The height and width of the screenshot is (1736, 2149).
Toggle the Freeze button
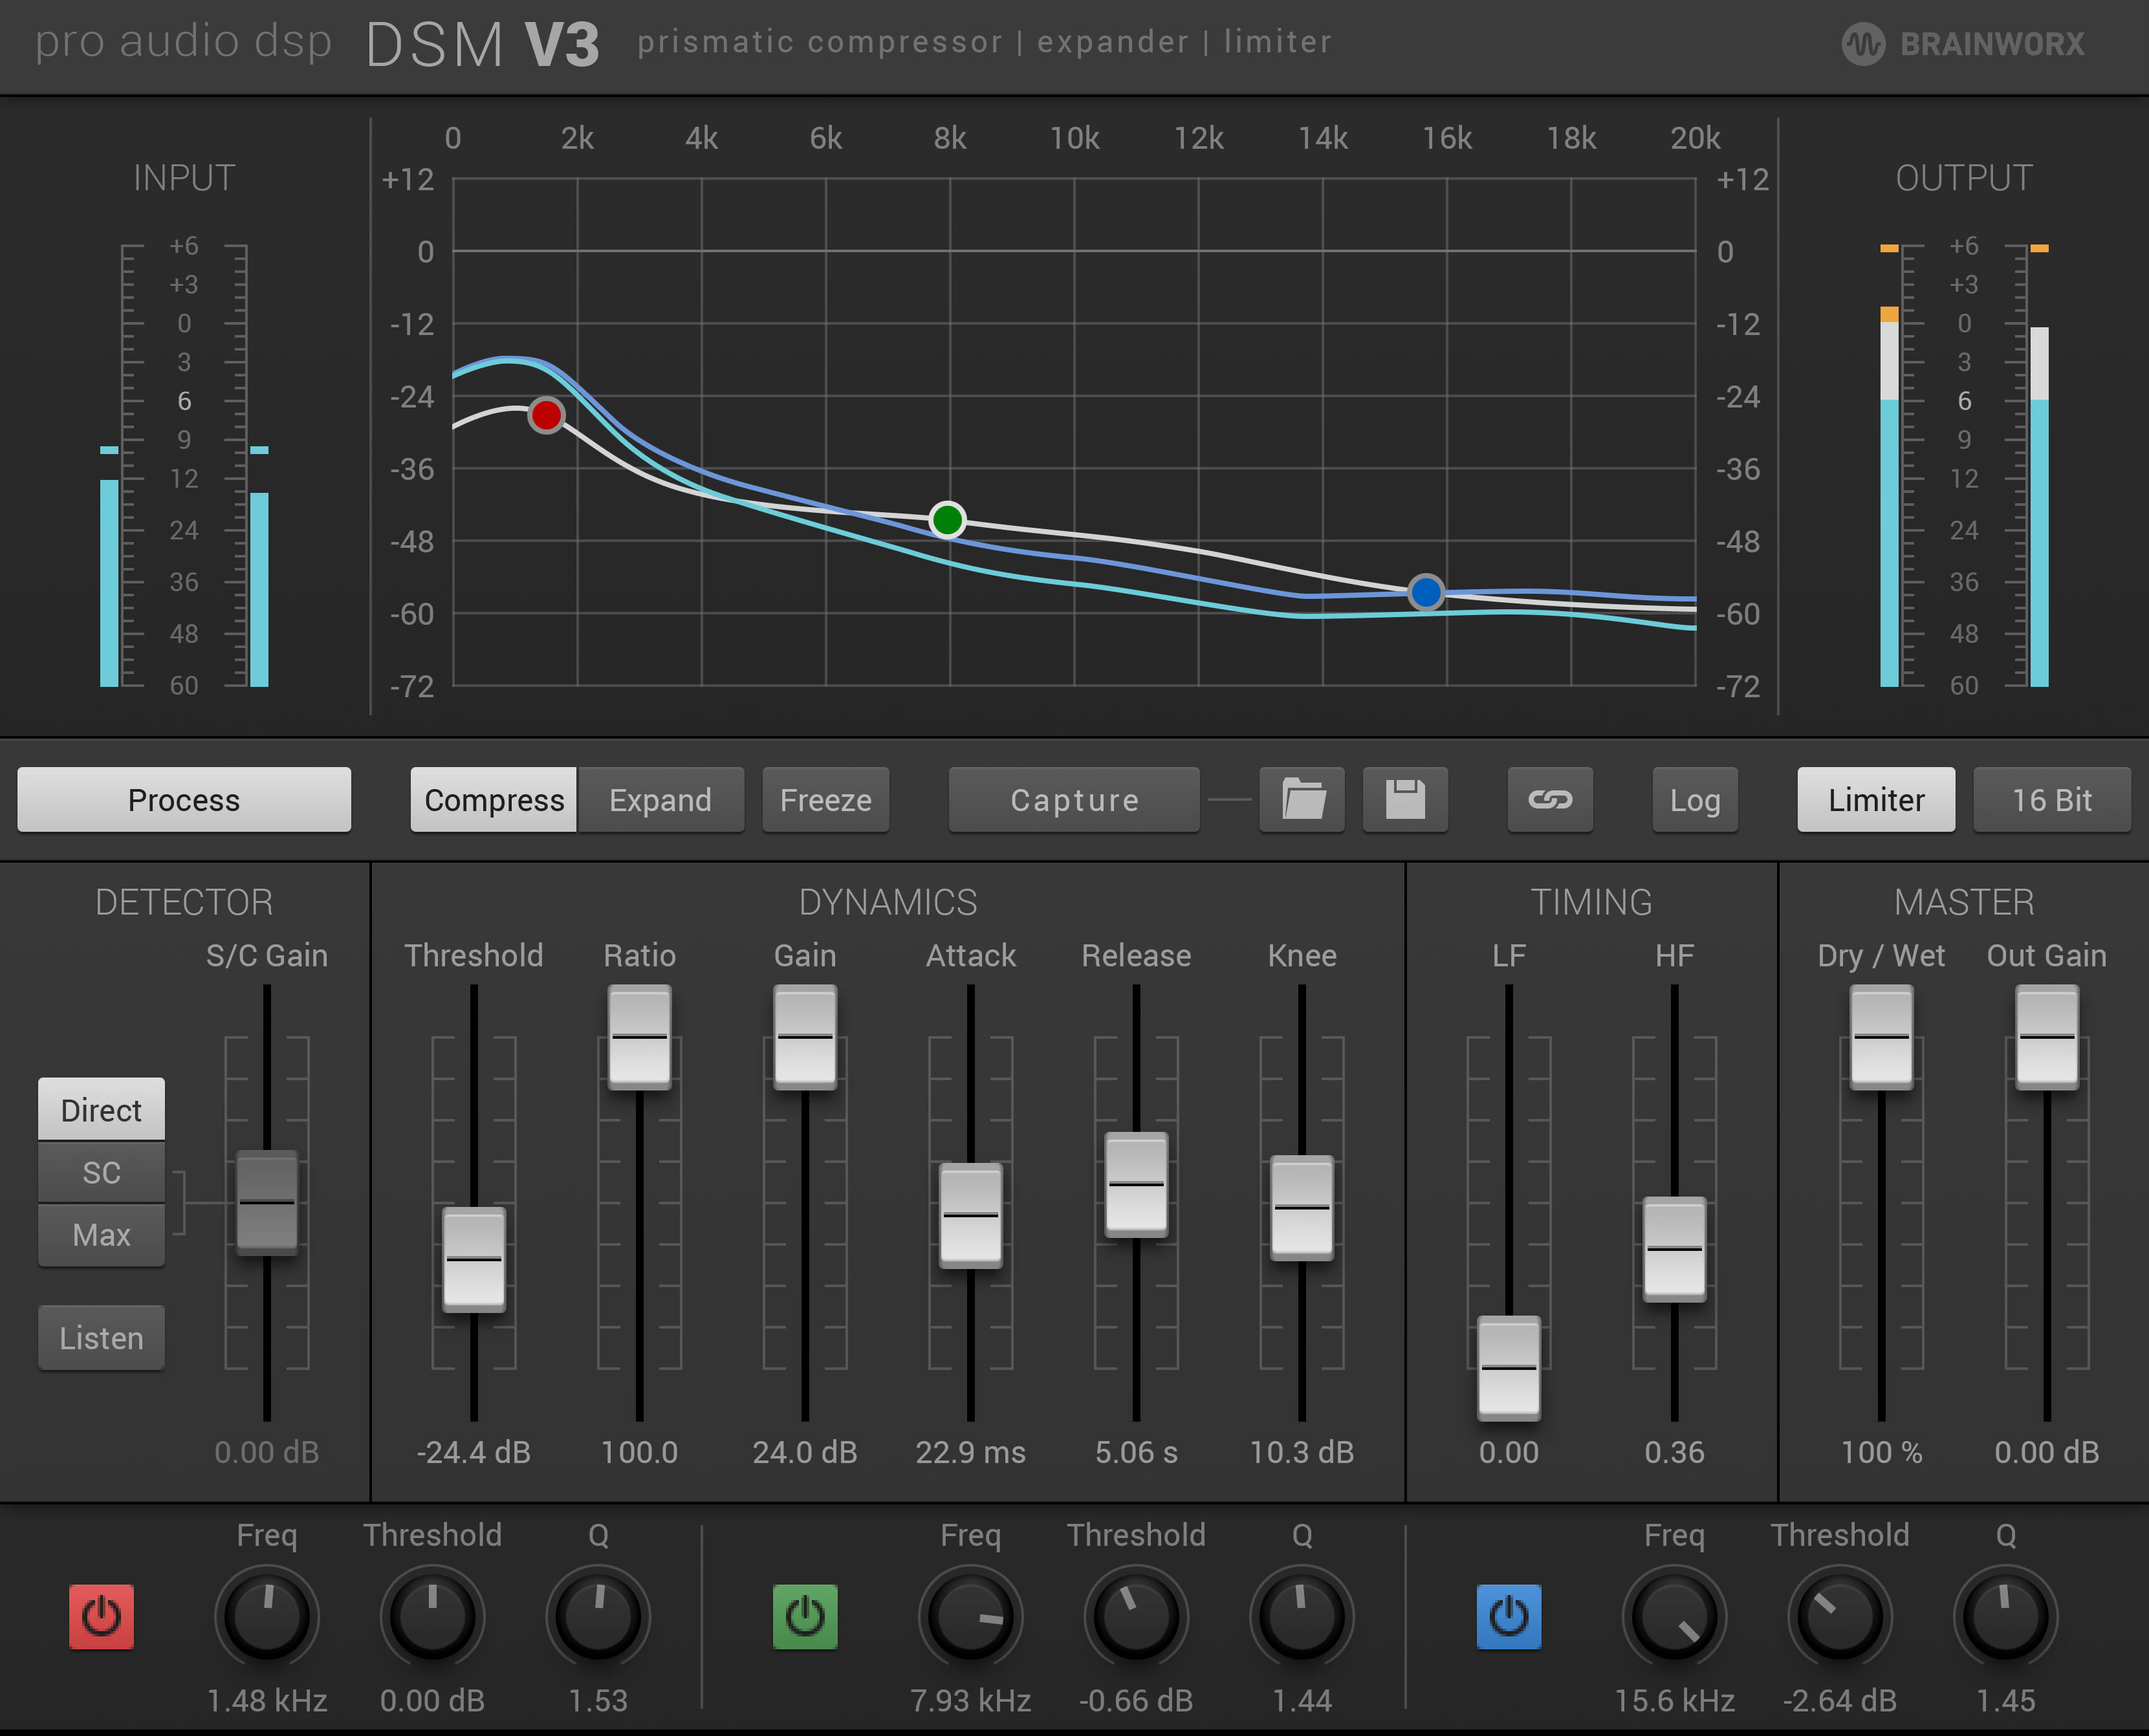tap(826, 799)
